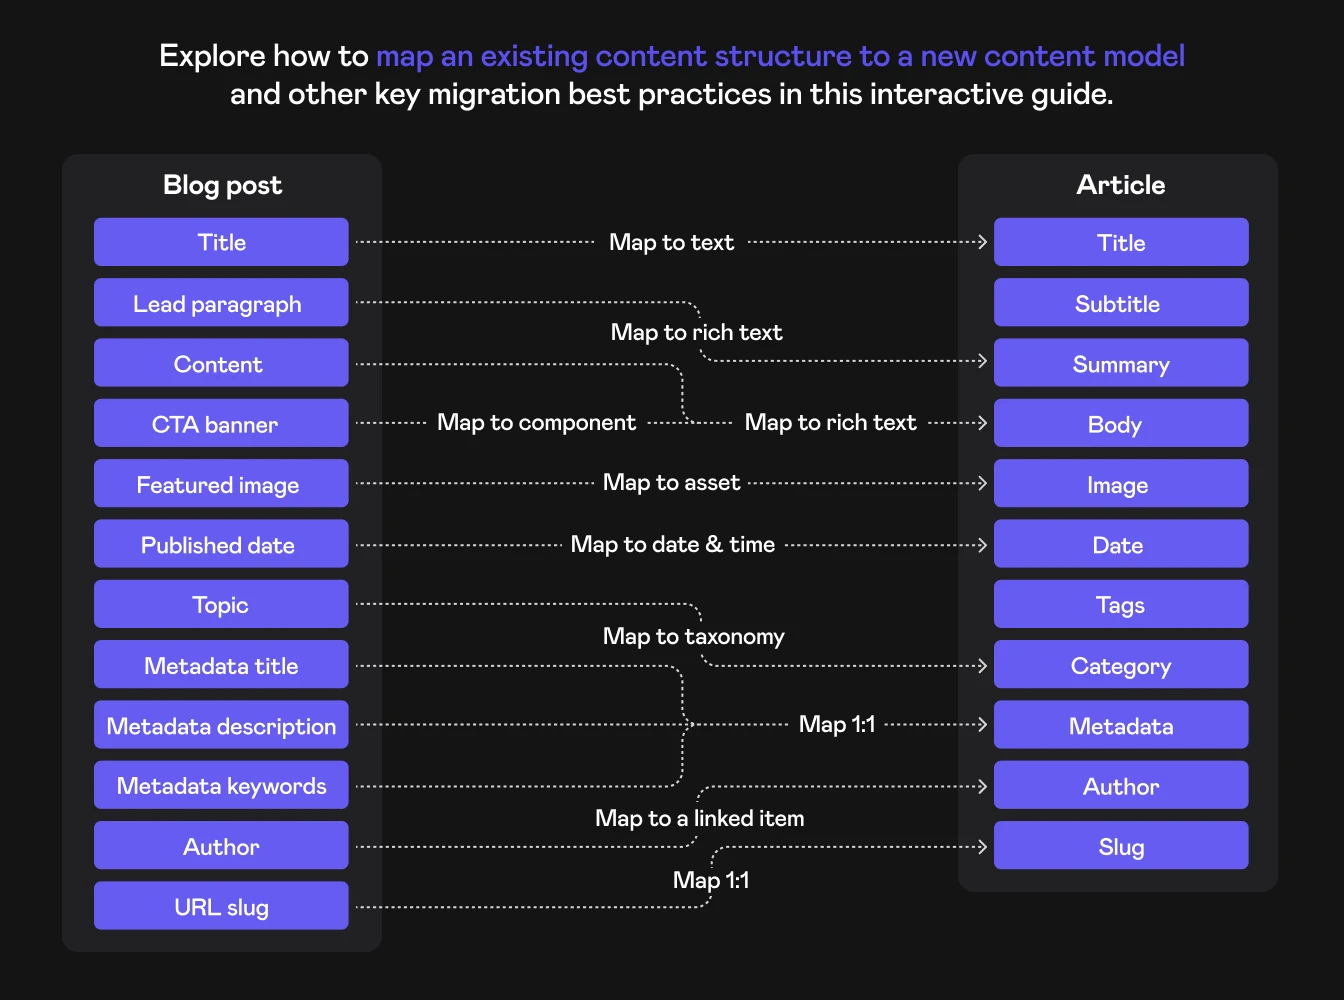Select the Topic block

click(221, 605)
